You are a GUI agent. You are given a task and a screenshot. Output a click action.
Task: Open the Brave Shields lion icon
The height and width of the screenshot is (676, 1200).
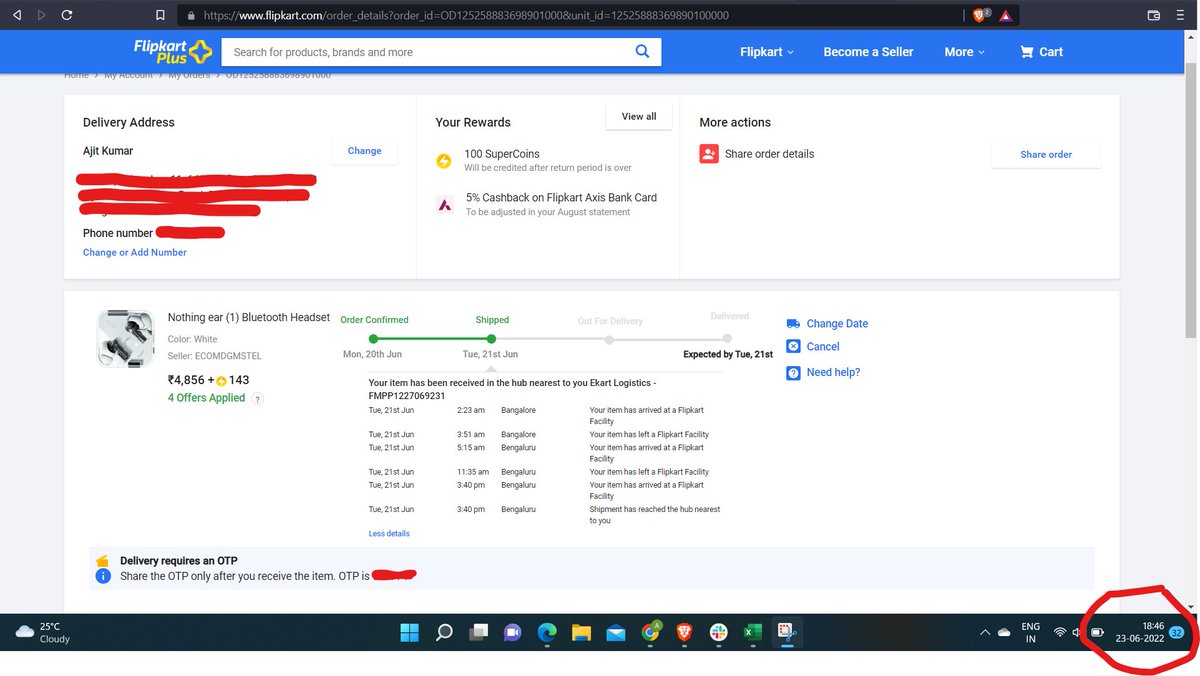coord(981,15)
